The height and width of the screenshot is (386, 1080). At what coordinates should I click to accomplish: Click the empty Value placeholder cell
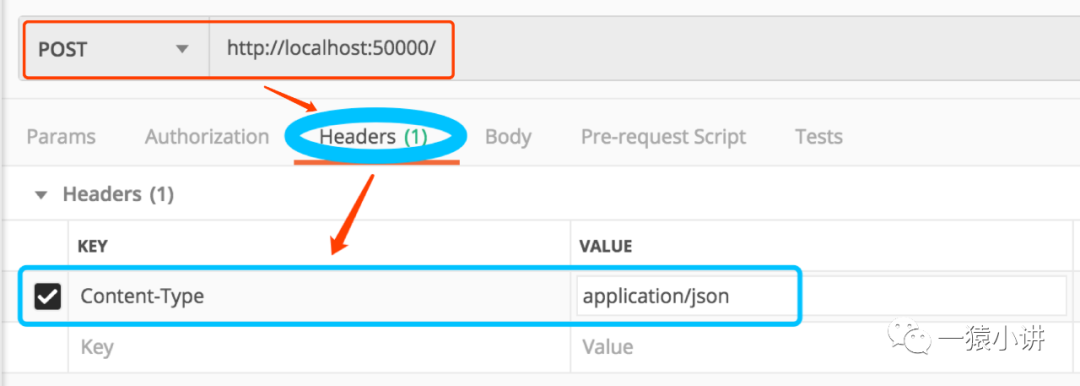(821, 346)
